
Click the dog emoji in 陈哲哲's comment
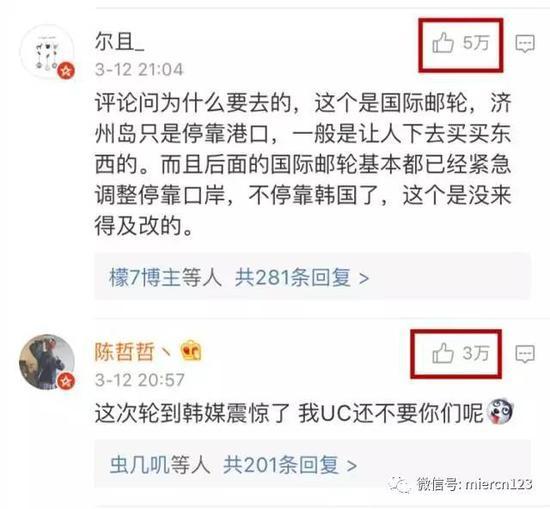pos(499,411)
